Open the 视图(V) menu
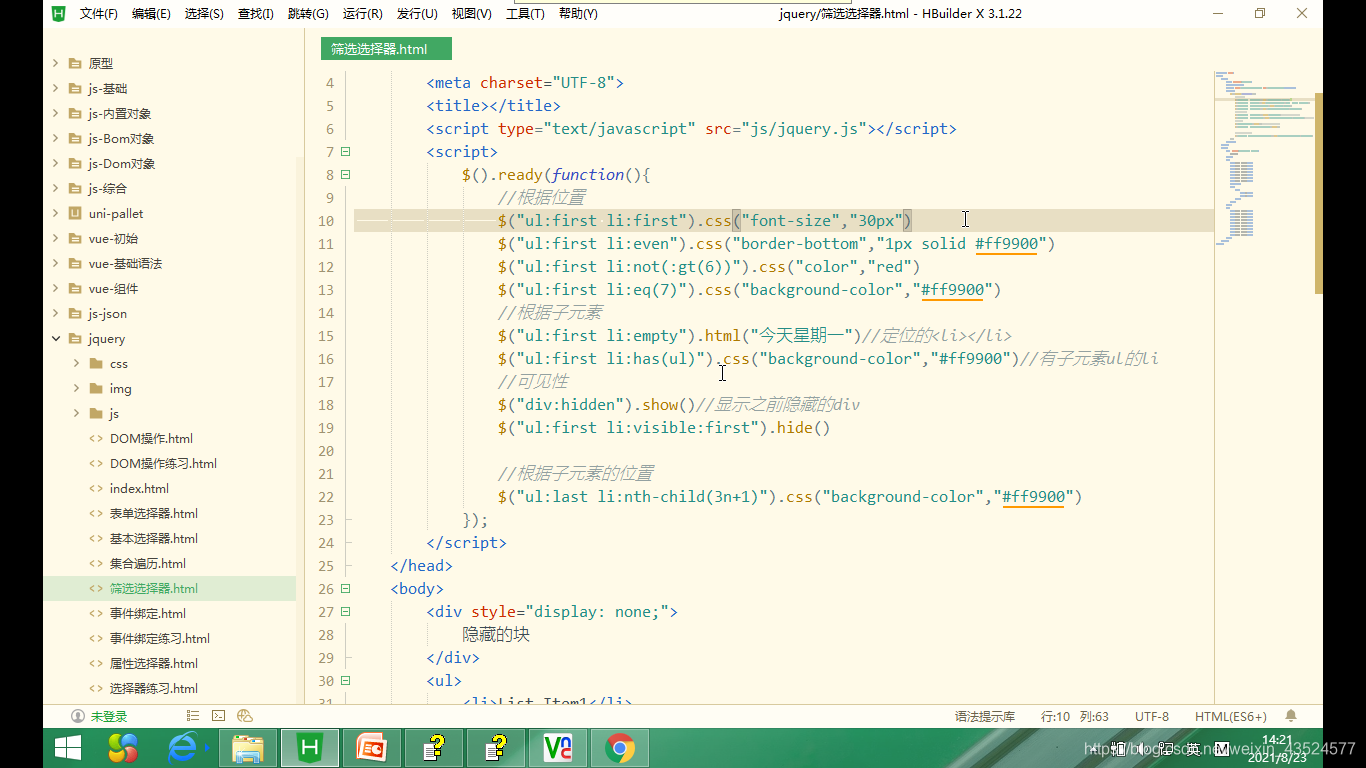 471,14
